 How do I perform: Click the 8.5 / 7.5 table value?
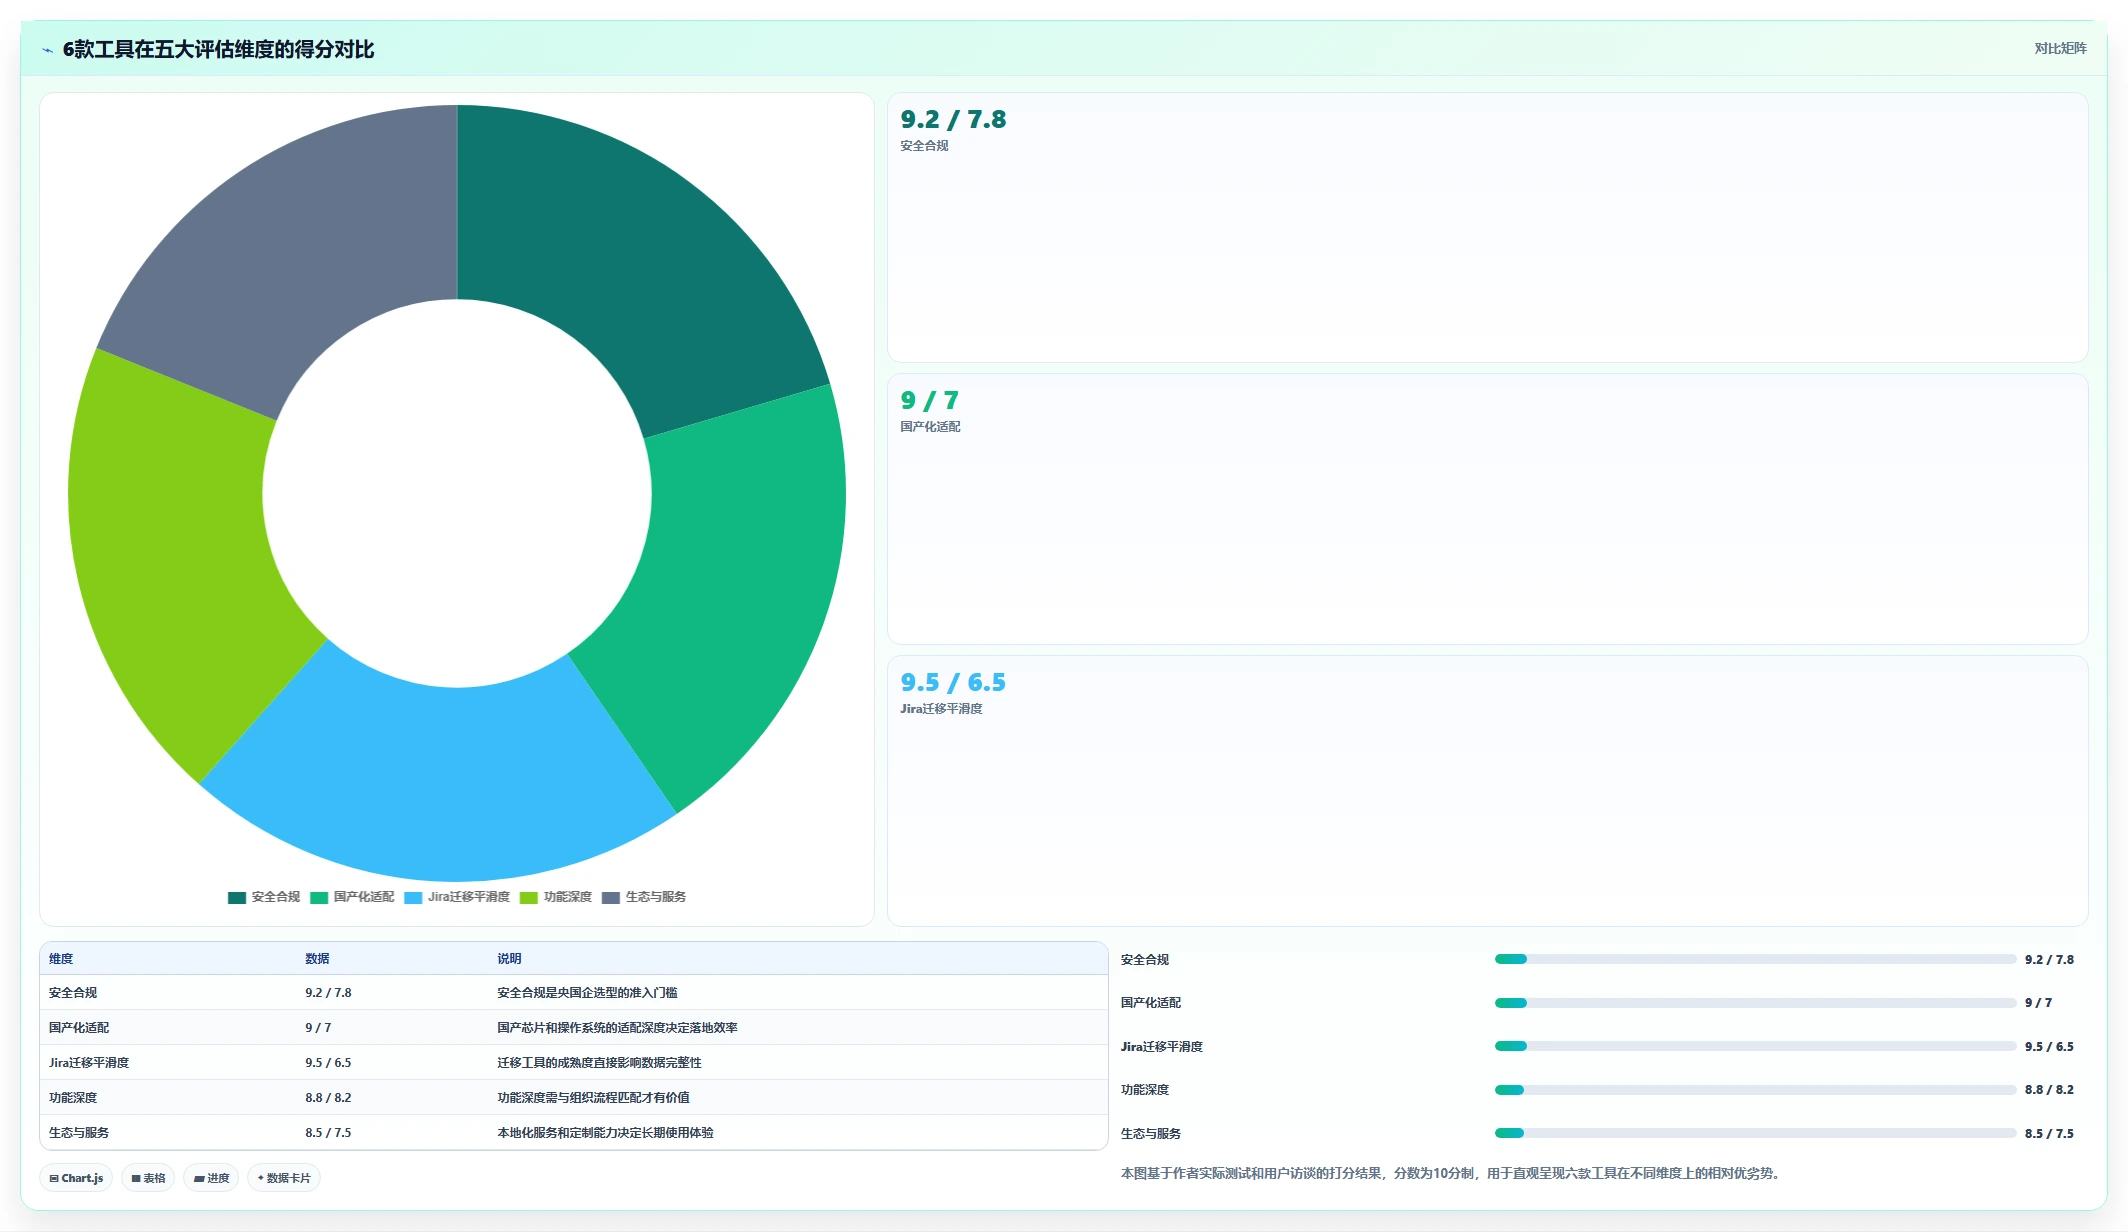(328, 1133)
